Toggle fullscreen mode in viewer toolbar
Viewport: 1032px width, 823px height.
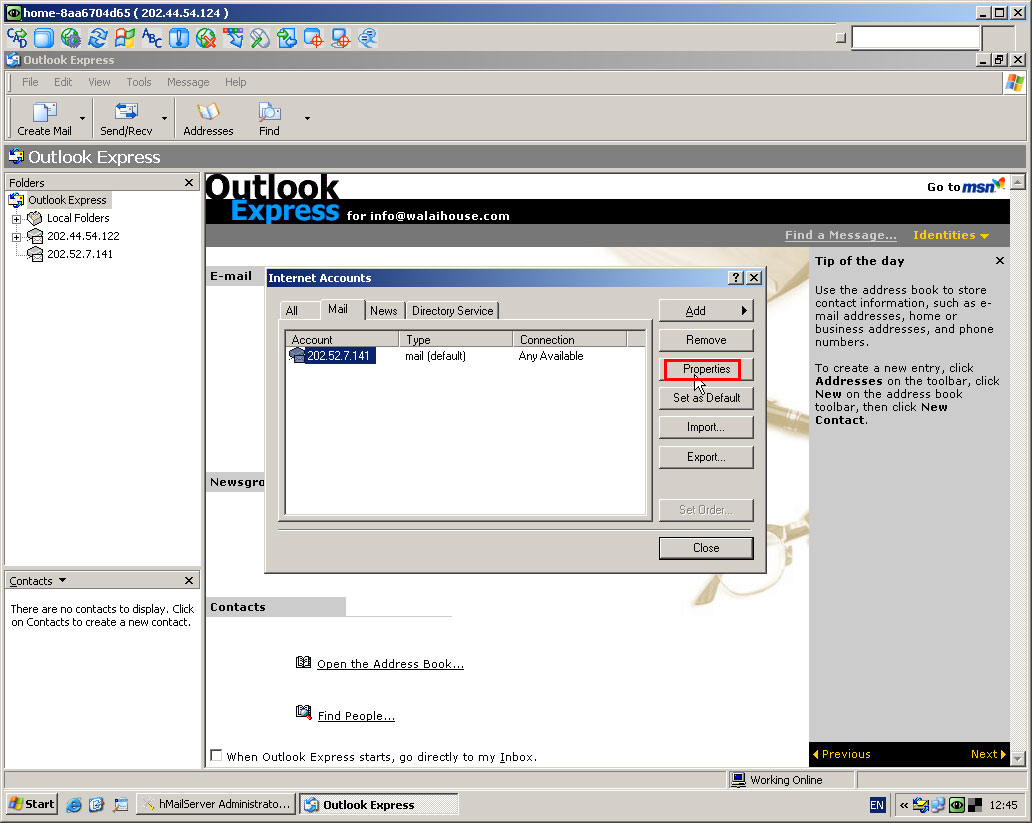44,38
